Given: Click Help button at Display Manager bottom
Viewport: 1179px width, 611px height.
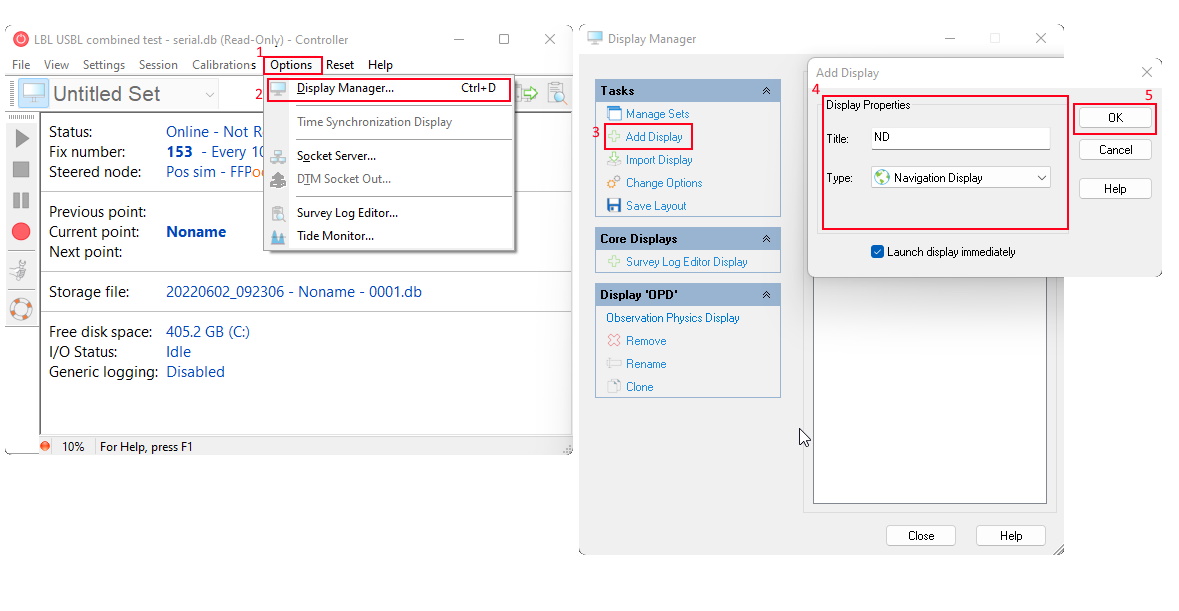Looking at the screenshot, I should (1011, 536).
